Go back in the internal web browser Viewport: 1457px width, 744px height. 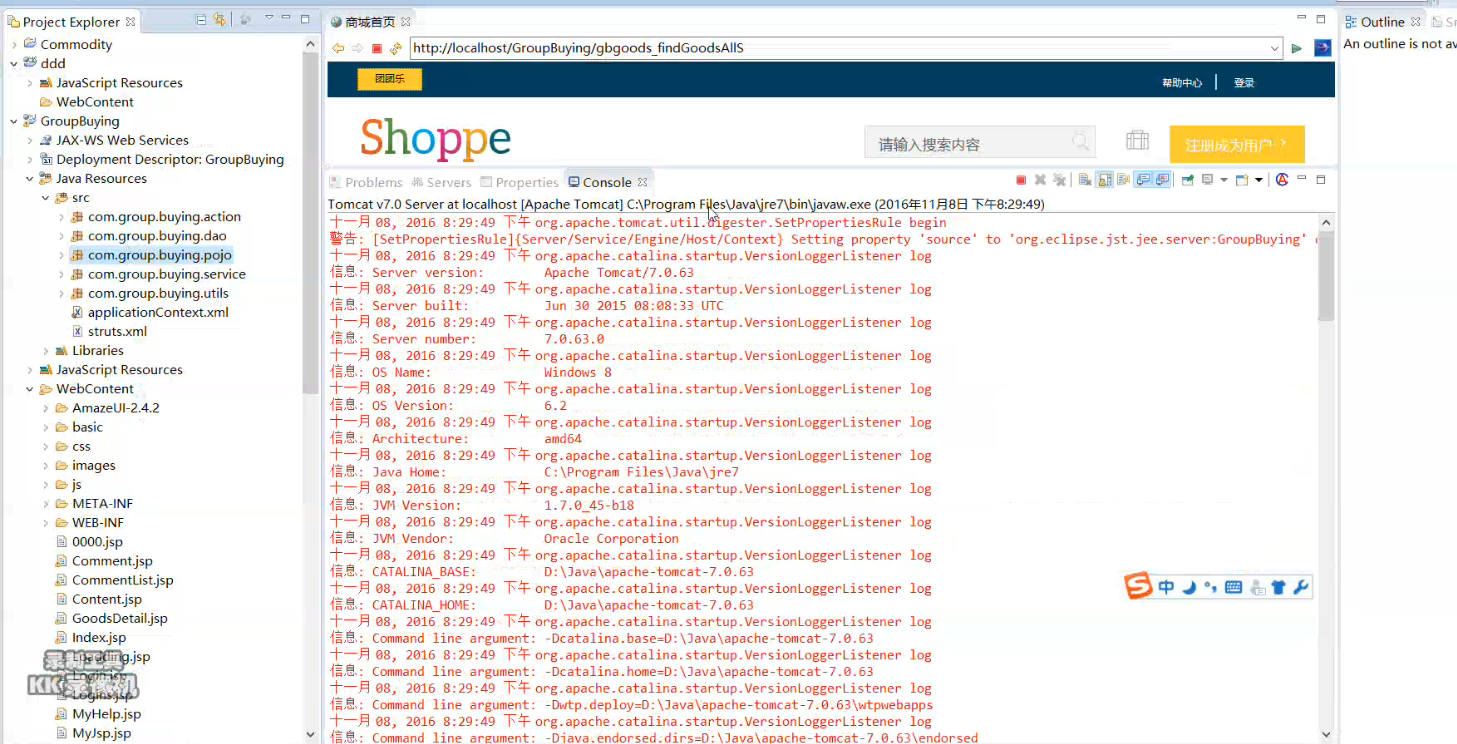339,48
